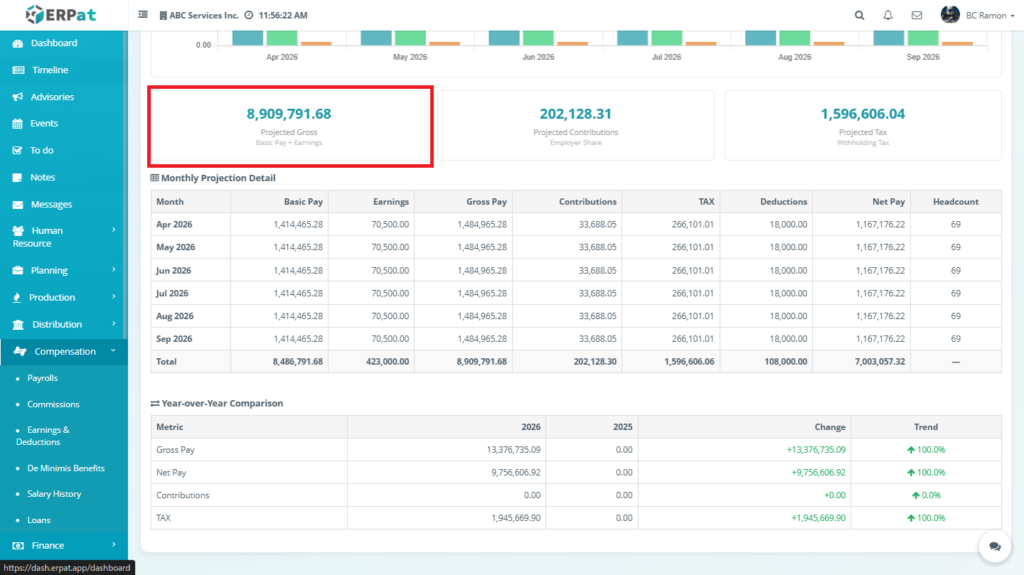1024x575 pixels.
Task: Open the mail envelope icon in header
Action: click(x=916, y=15)
